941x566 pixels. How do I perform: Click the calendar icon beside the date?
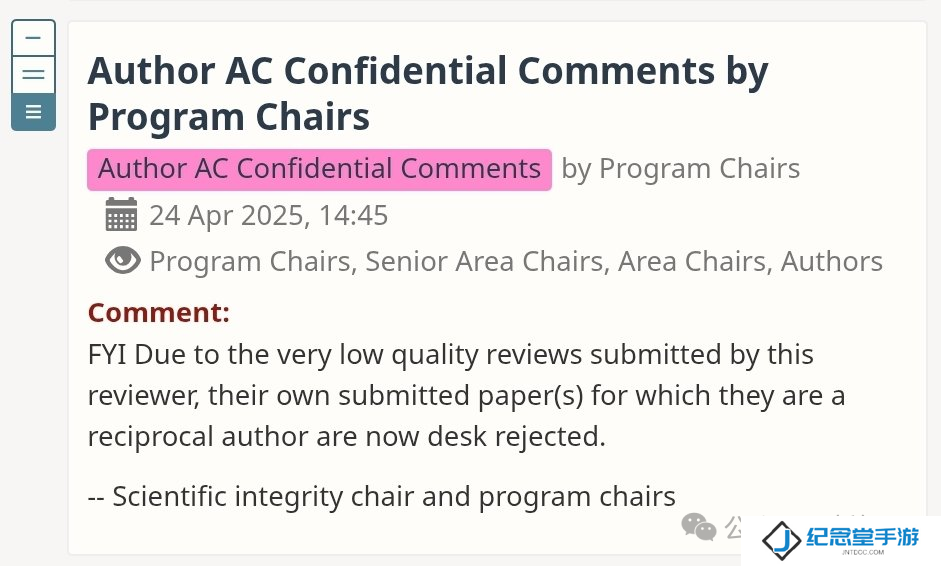[x=121, y=214]
